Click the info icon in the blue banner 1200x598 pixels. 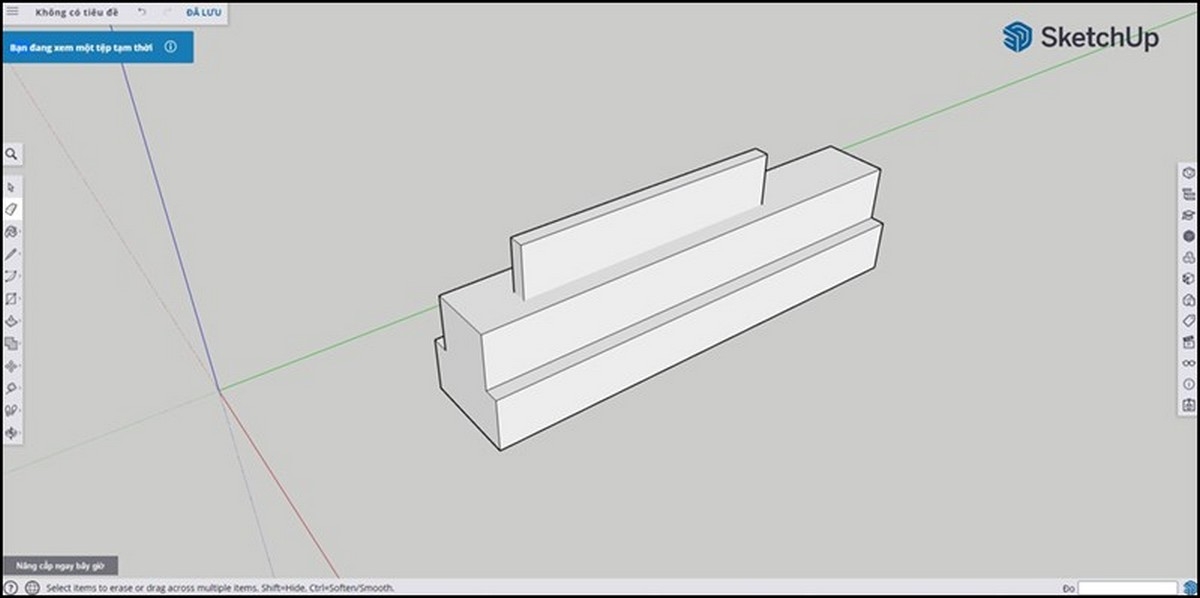(x=170, y=46)
